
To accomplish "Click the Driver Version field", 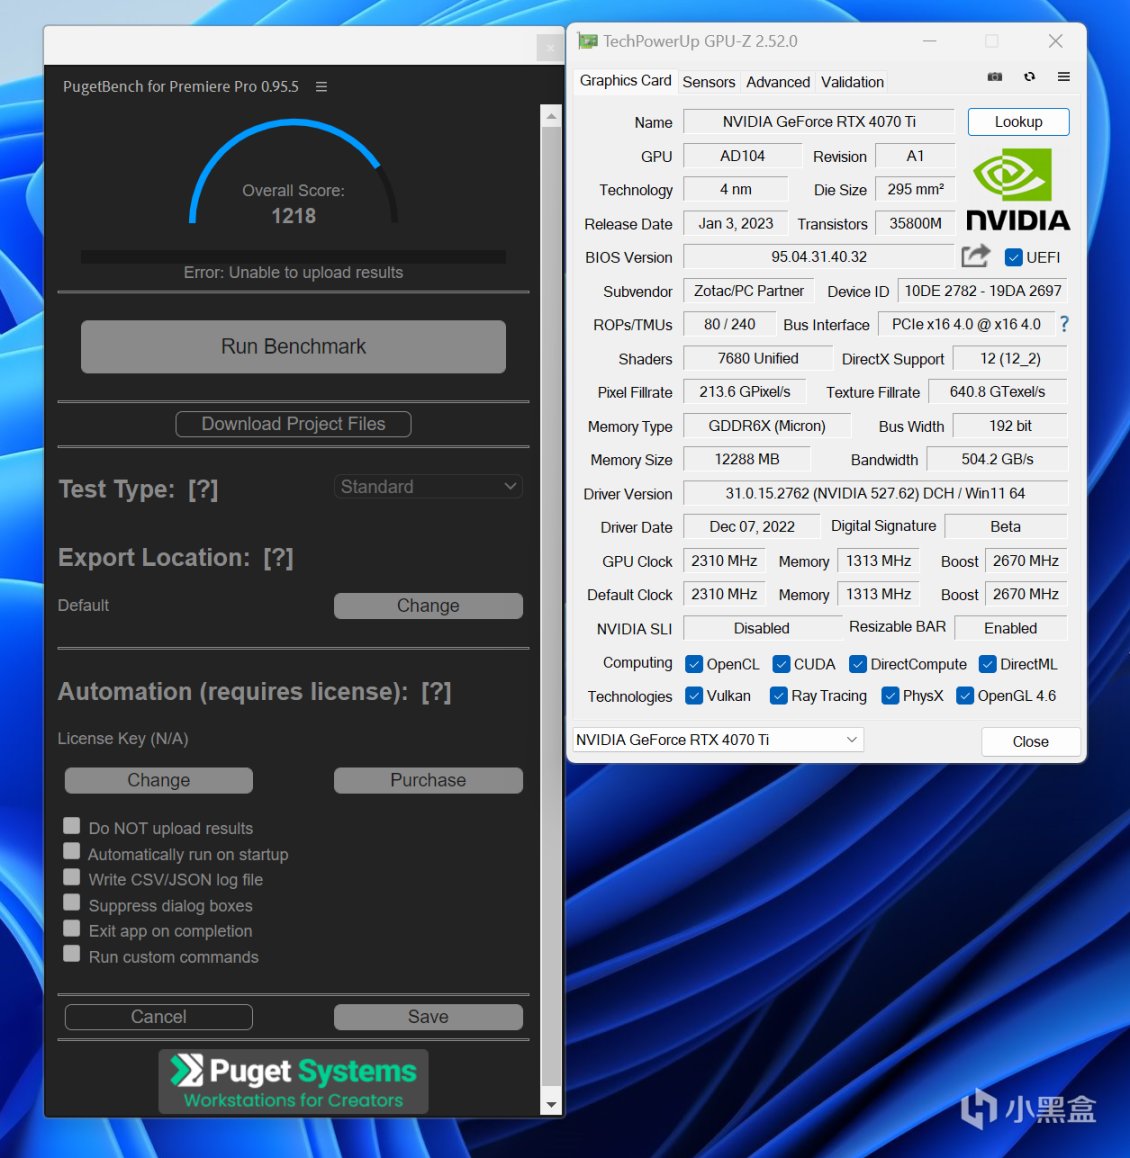I will pos(875,493).
